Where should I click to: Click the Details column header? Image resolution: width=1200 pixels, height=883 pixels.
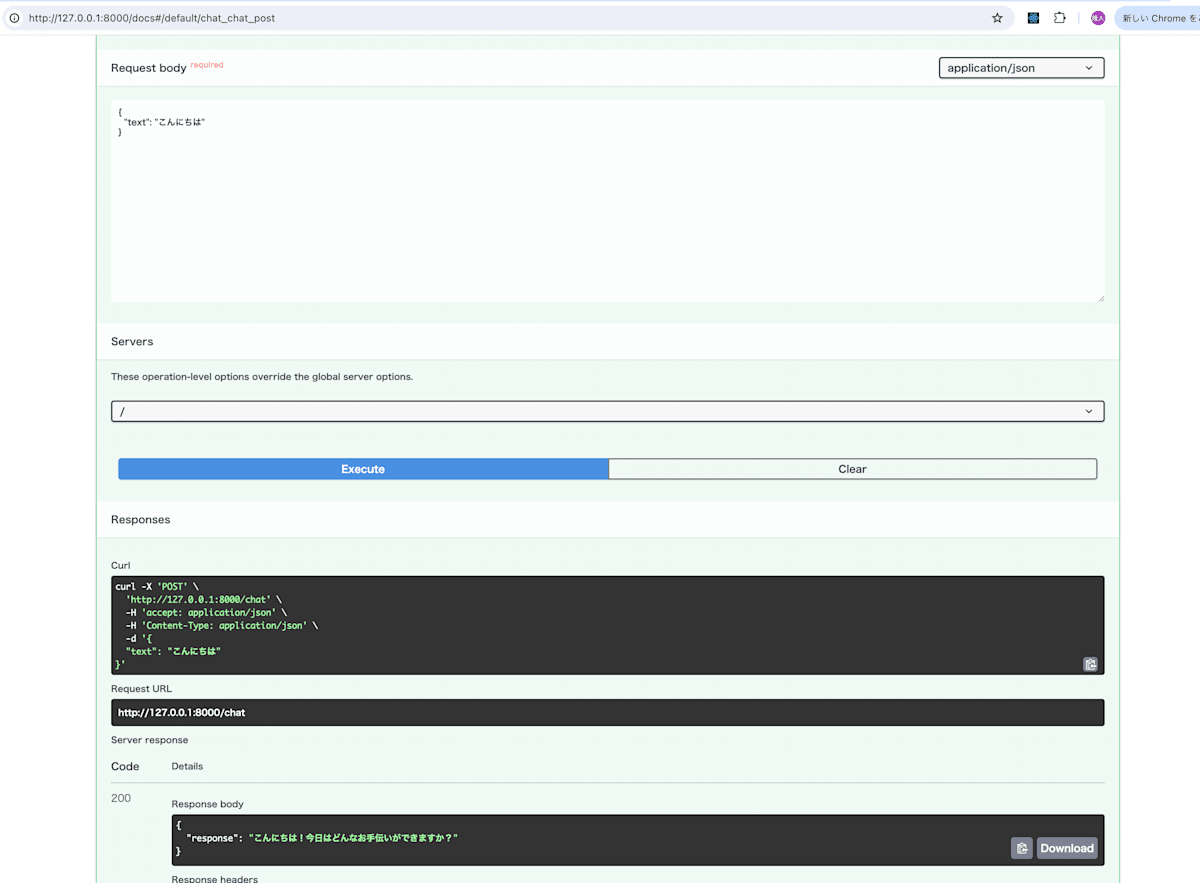[x=187, y=766]
